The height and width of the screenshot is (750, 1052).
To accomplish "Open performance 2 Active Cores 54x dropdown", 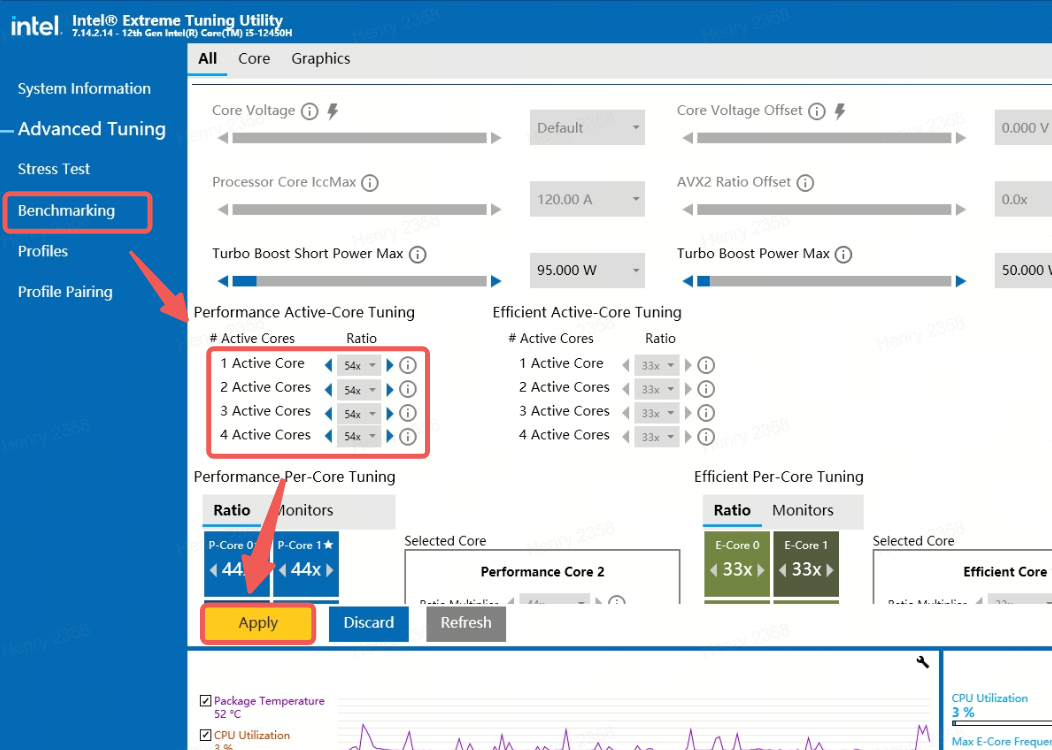I will [x=359, y=390].
